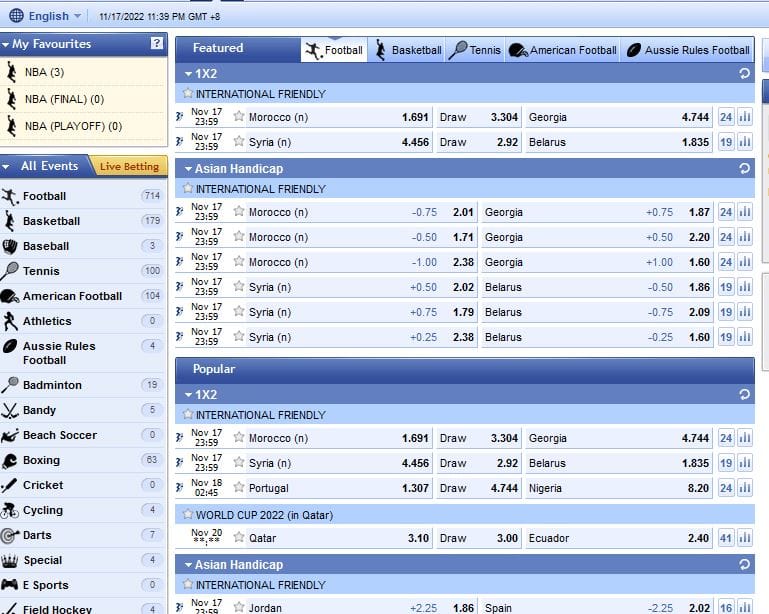Screen dimensions: 769x614
Task: Refresh Featured Asian Handicap odds
Action: click(x=744, y=169)
